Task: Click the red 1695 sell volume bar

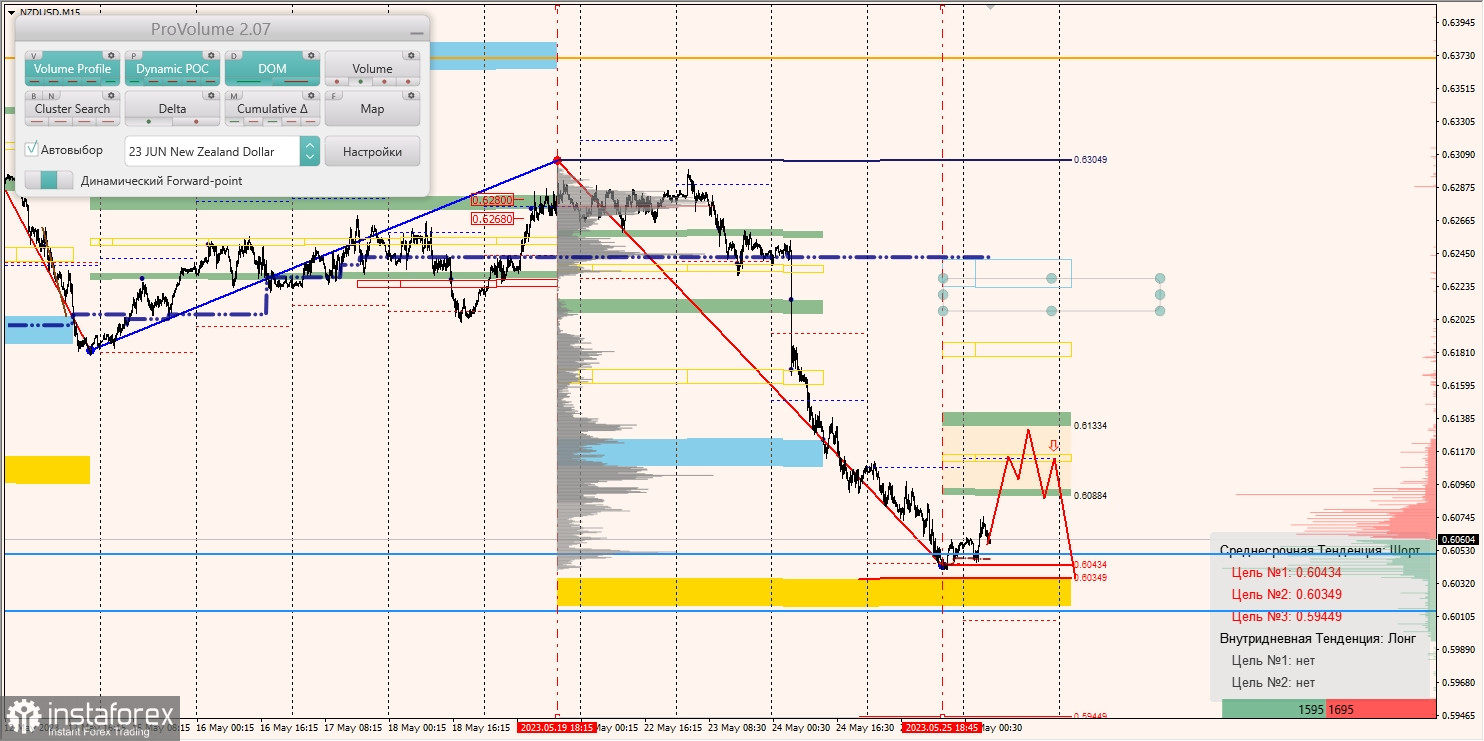Action: pyautogui.click(x=1382, y=709)
